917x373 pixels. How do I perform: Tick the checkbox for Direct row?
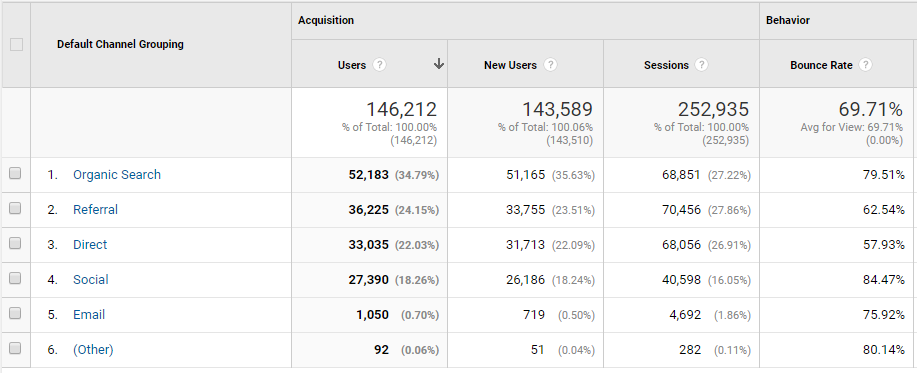15,243
